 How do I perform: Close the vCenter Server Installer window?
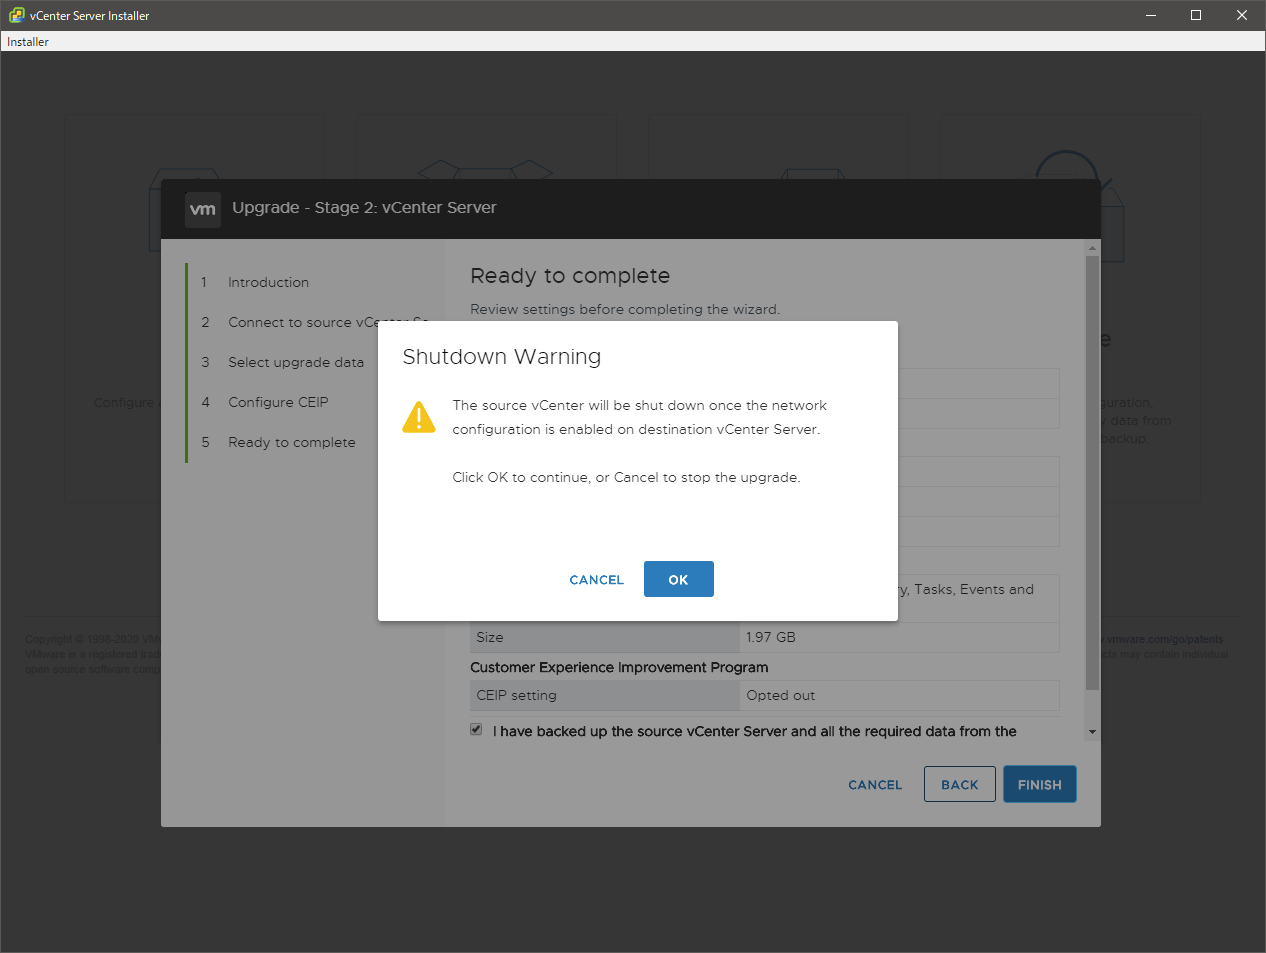[1242, 15]
